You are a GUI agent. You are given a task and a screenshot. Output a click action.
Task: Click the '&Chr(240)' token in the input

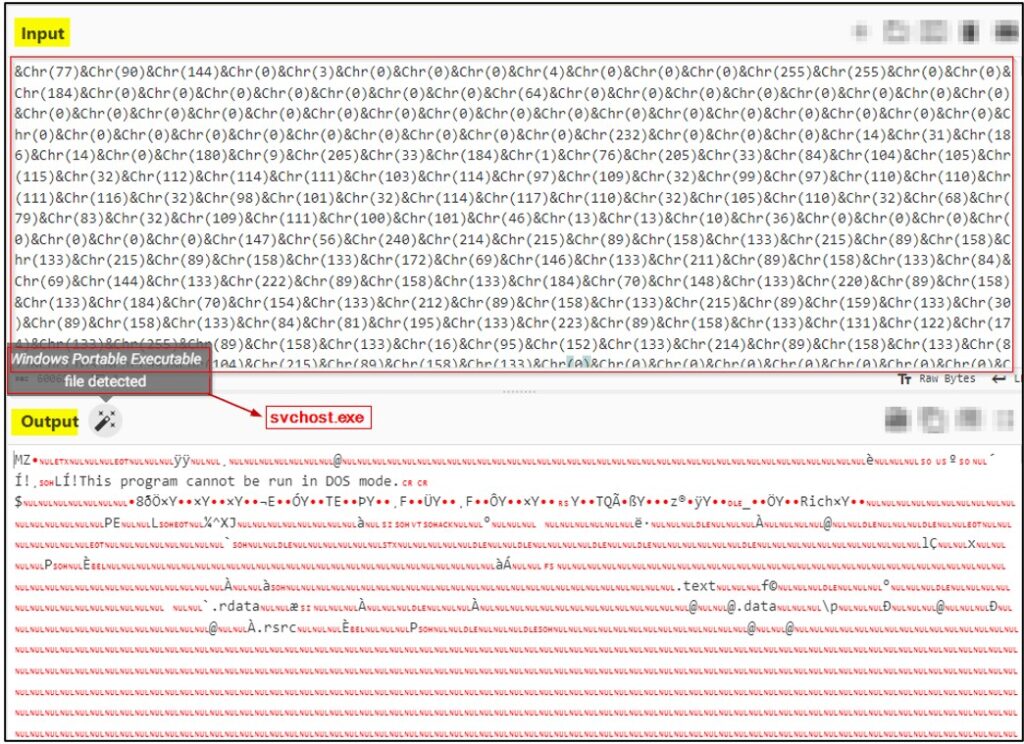point(381,239)
